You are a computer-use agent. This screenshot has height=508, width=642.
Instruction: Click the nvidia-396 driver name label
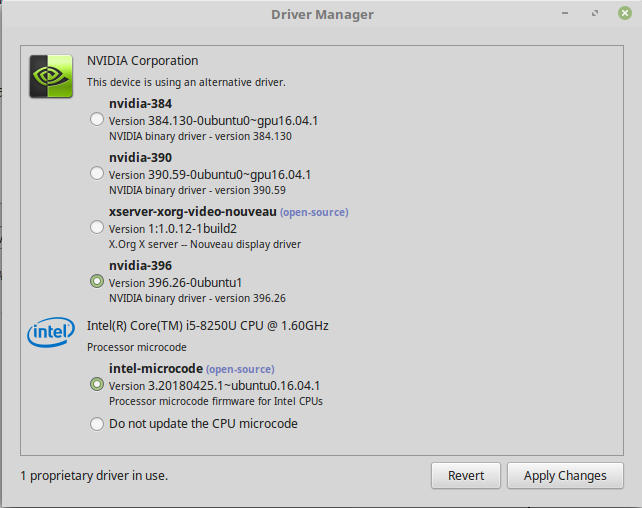point(140,266)
